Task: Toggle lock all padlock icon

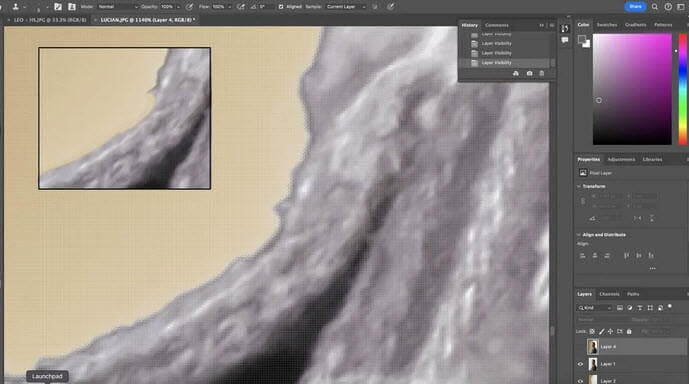Action: click(x=629, y=331)
